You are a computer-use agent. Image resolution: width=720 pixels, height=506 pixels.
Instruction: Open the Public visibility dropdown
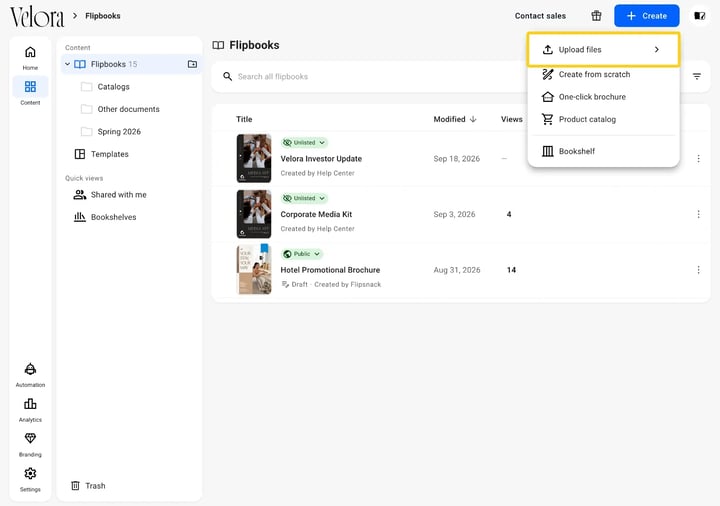point(302,253)
